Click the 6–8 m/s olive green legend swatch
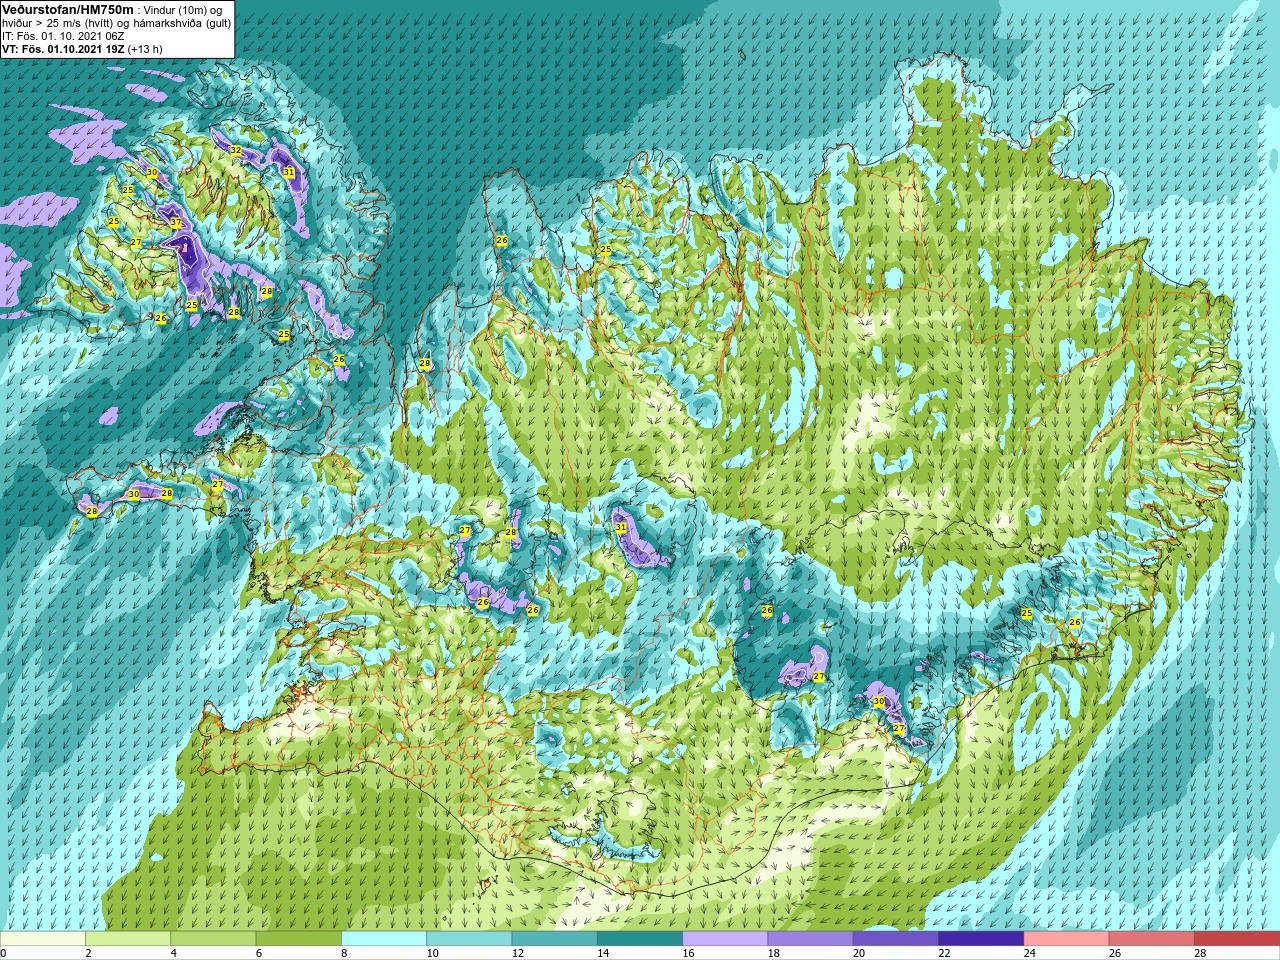Screen dimensions: 1280x960 (299, 939)
